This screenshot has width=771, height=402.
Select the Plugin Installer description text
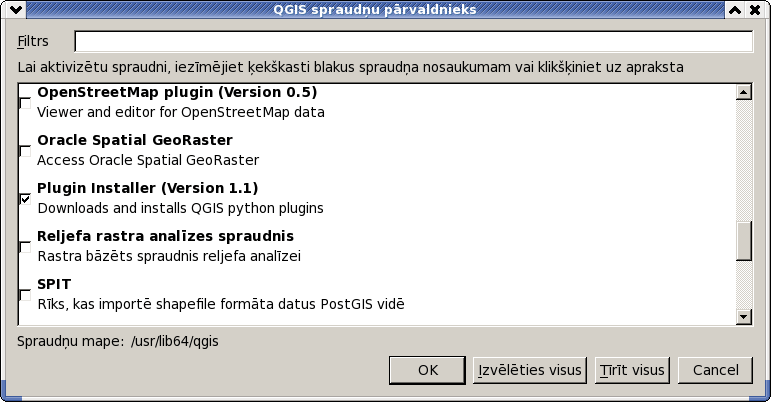pyautogui.click(x=180, y=208)
